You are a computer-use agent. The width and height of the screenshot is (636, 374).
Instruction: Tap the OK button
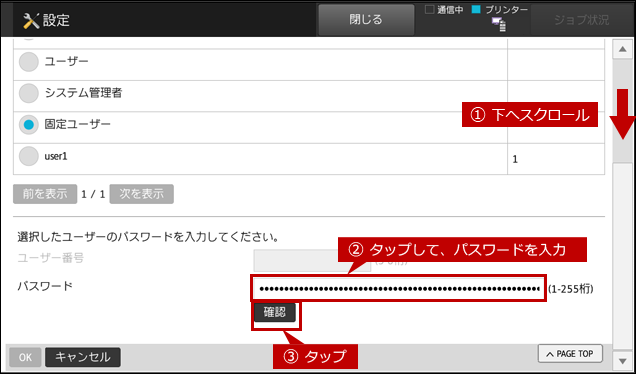point(25,357)
